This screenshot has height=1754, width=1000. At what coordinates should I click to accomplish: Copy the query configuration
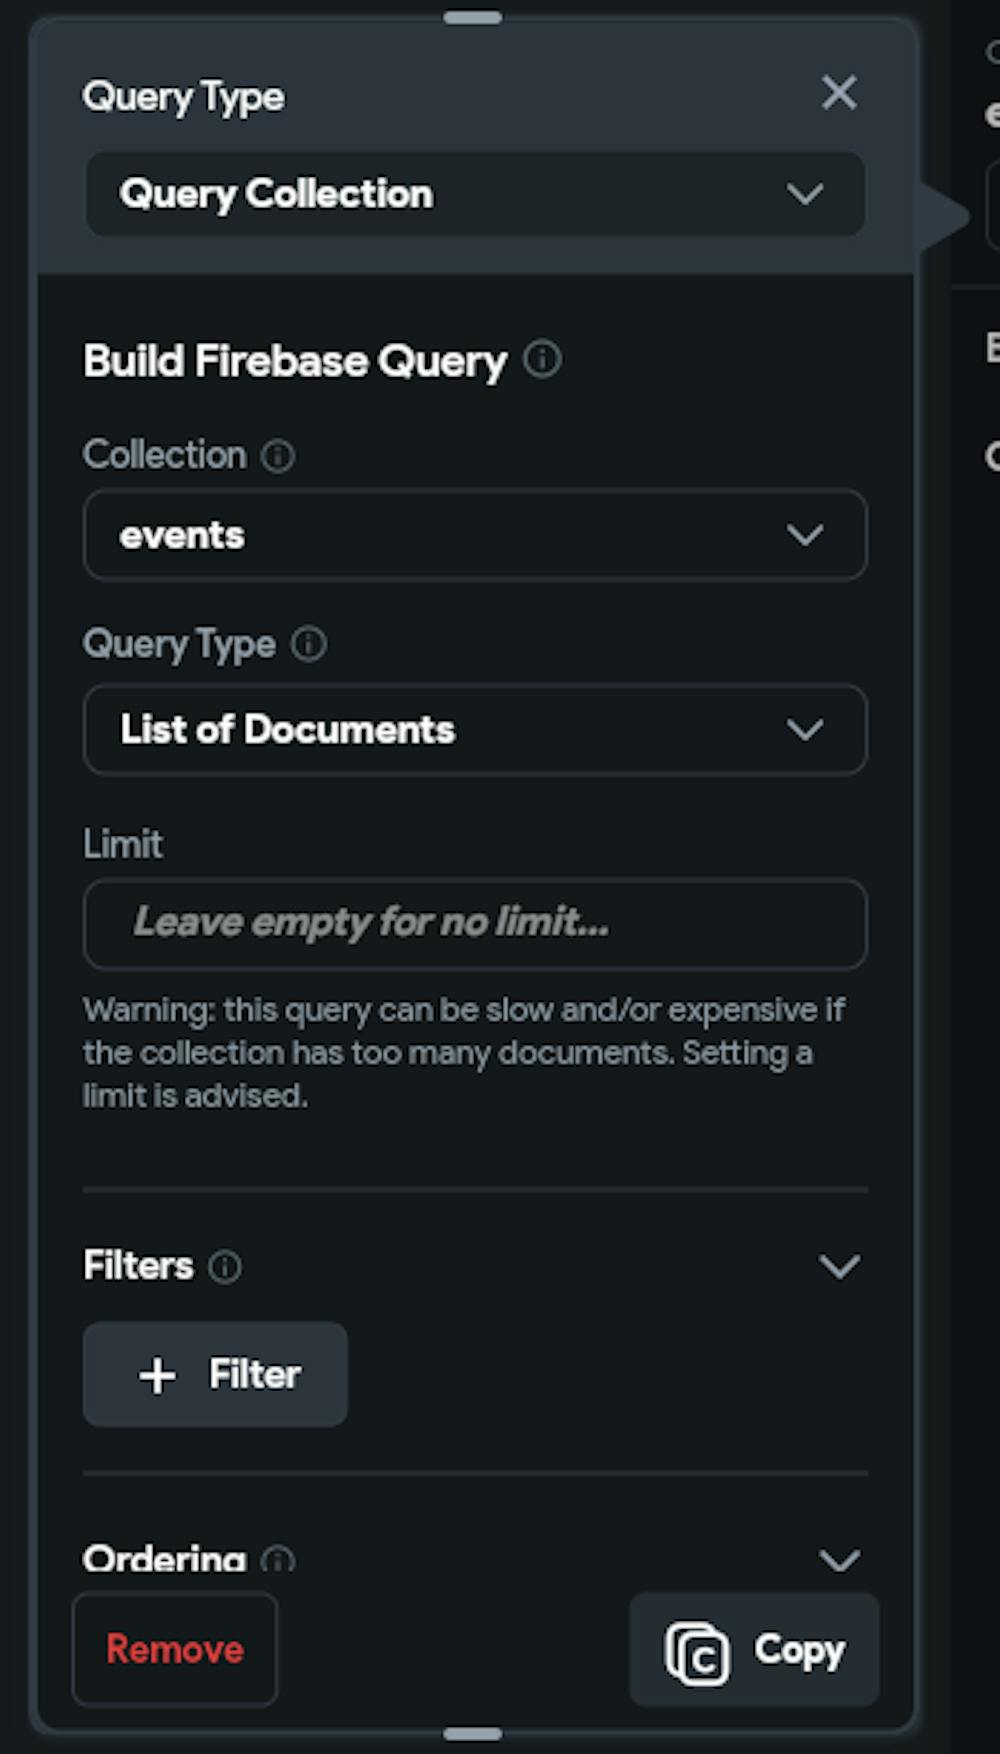[755, 1650]
